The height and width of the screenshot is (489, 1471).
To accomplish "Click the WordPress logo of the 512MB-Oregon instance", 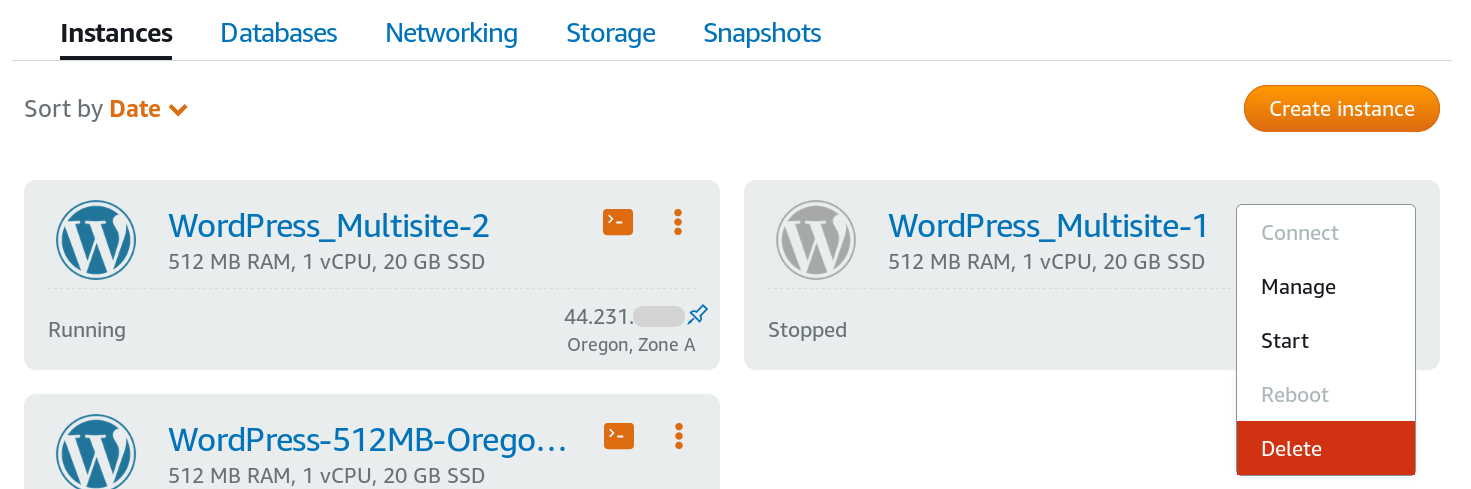I will click(x=96, y=451).
